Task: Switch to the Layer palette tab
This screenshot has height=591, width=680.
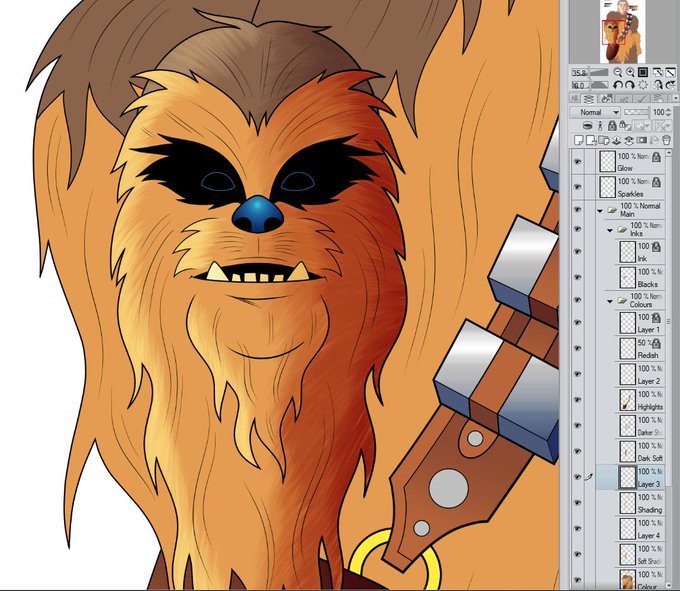Action: (x=588, y=99)
